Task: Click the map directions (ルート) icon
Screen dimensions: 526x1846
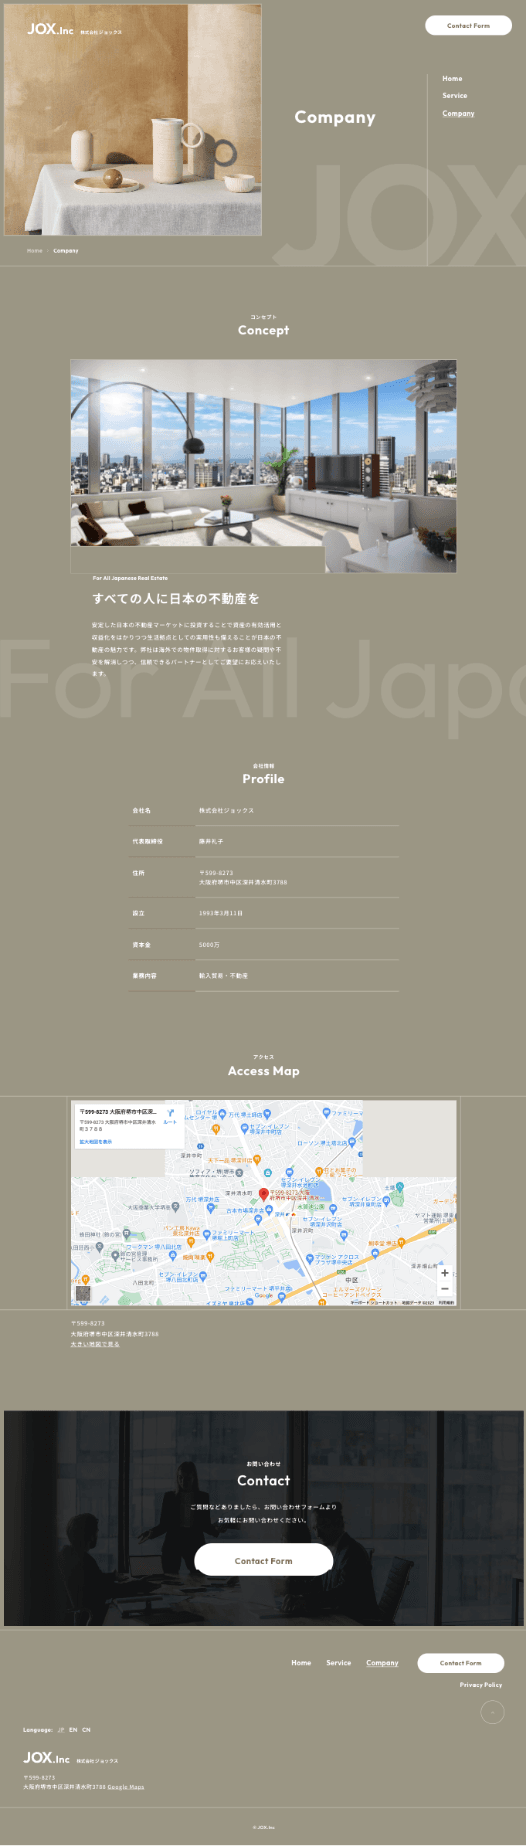Action: (170, 1114)
